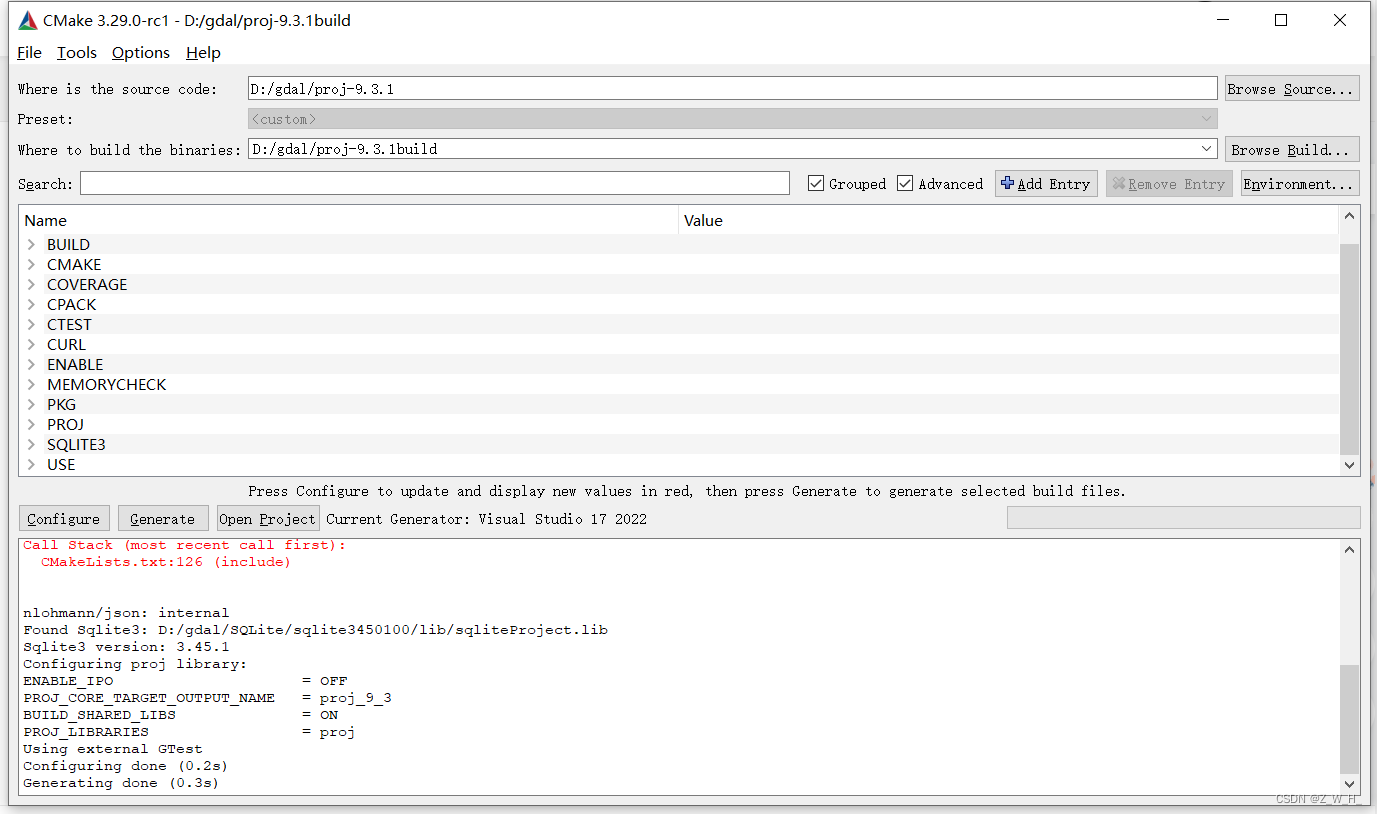Image resolution: width=1377 pixels, height=814 pixels.
Task: Click the Environment button
Action: click(1300, 184)
